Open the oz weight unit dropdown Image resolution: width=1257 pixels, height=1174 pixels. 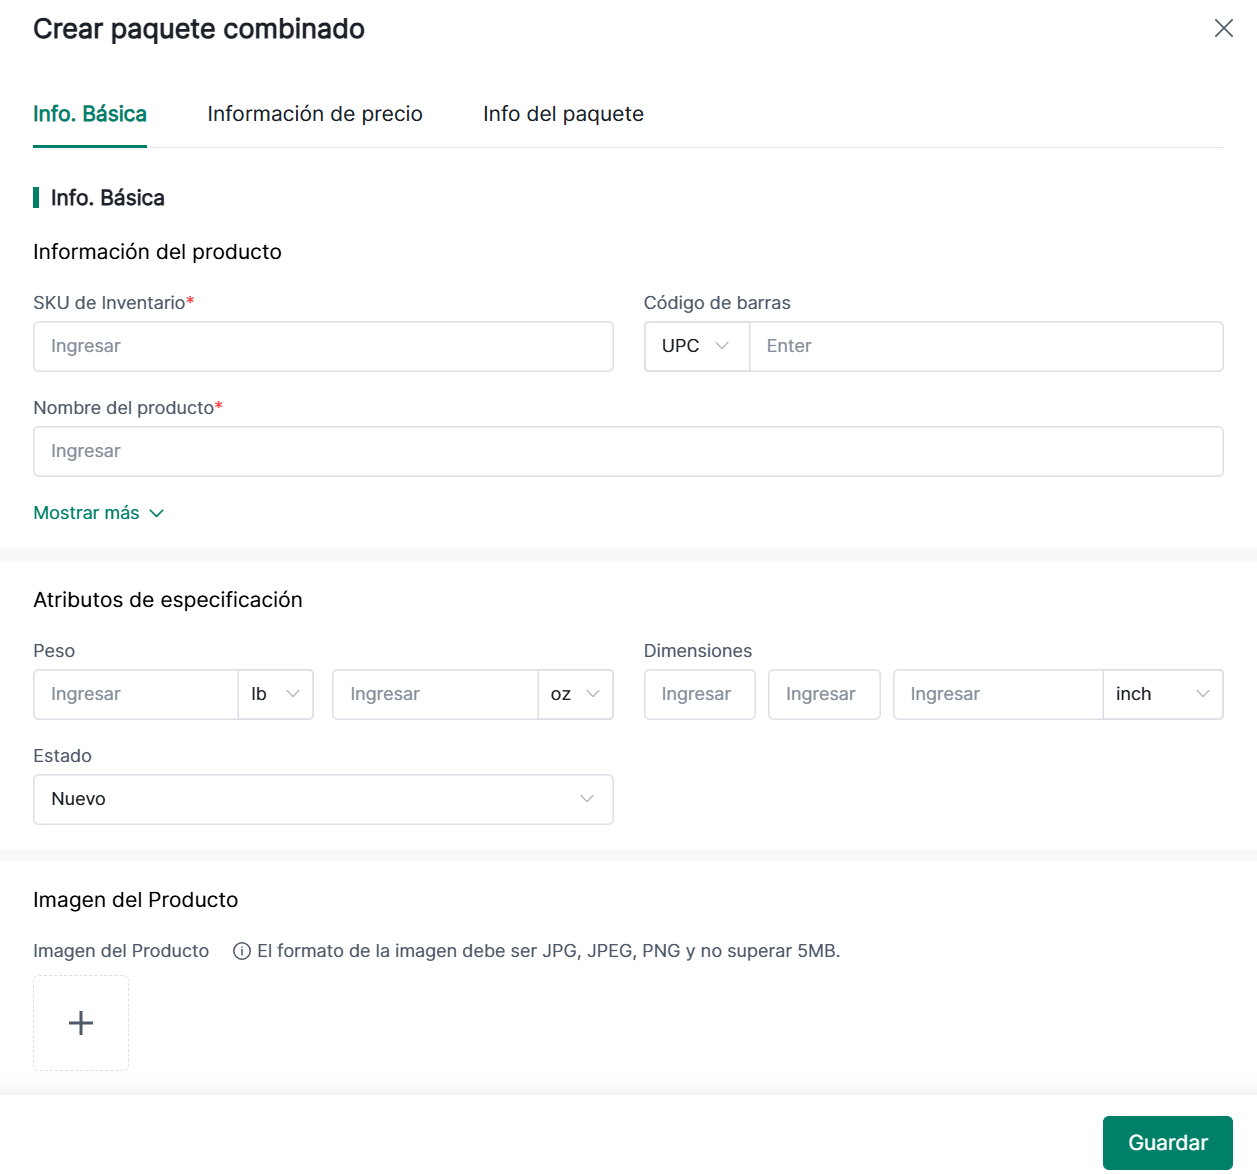[575, 694]
